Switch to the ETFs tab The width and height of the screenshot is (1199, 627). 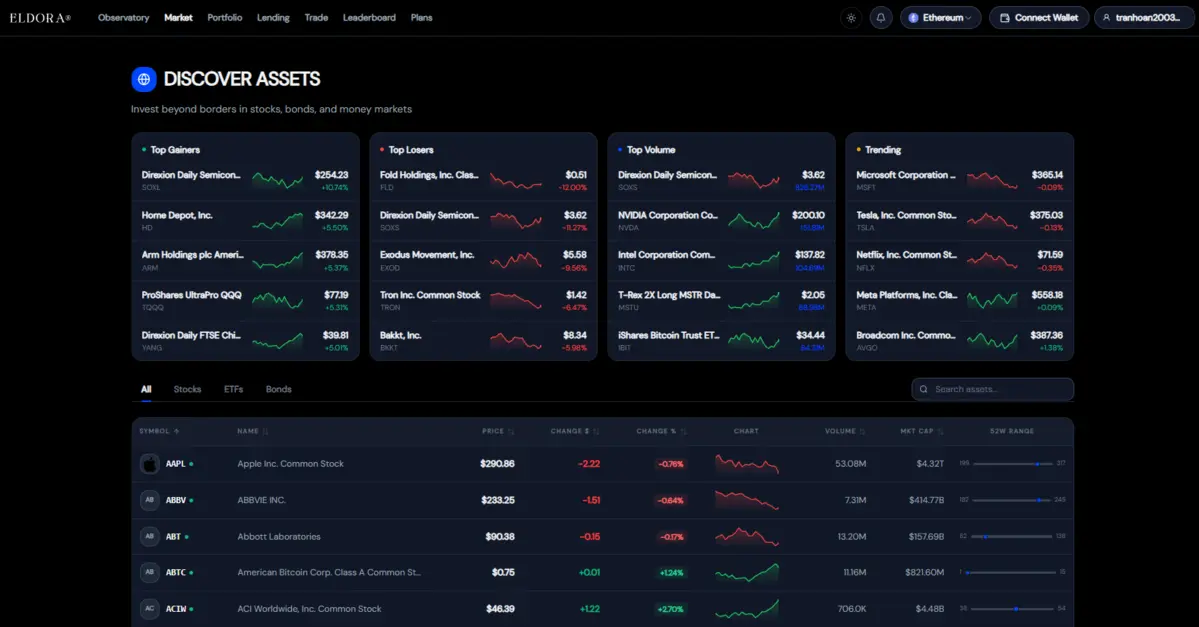pyautogui.click(x=233, y=389)
